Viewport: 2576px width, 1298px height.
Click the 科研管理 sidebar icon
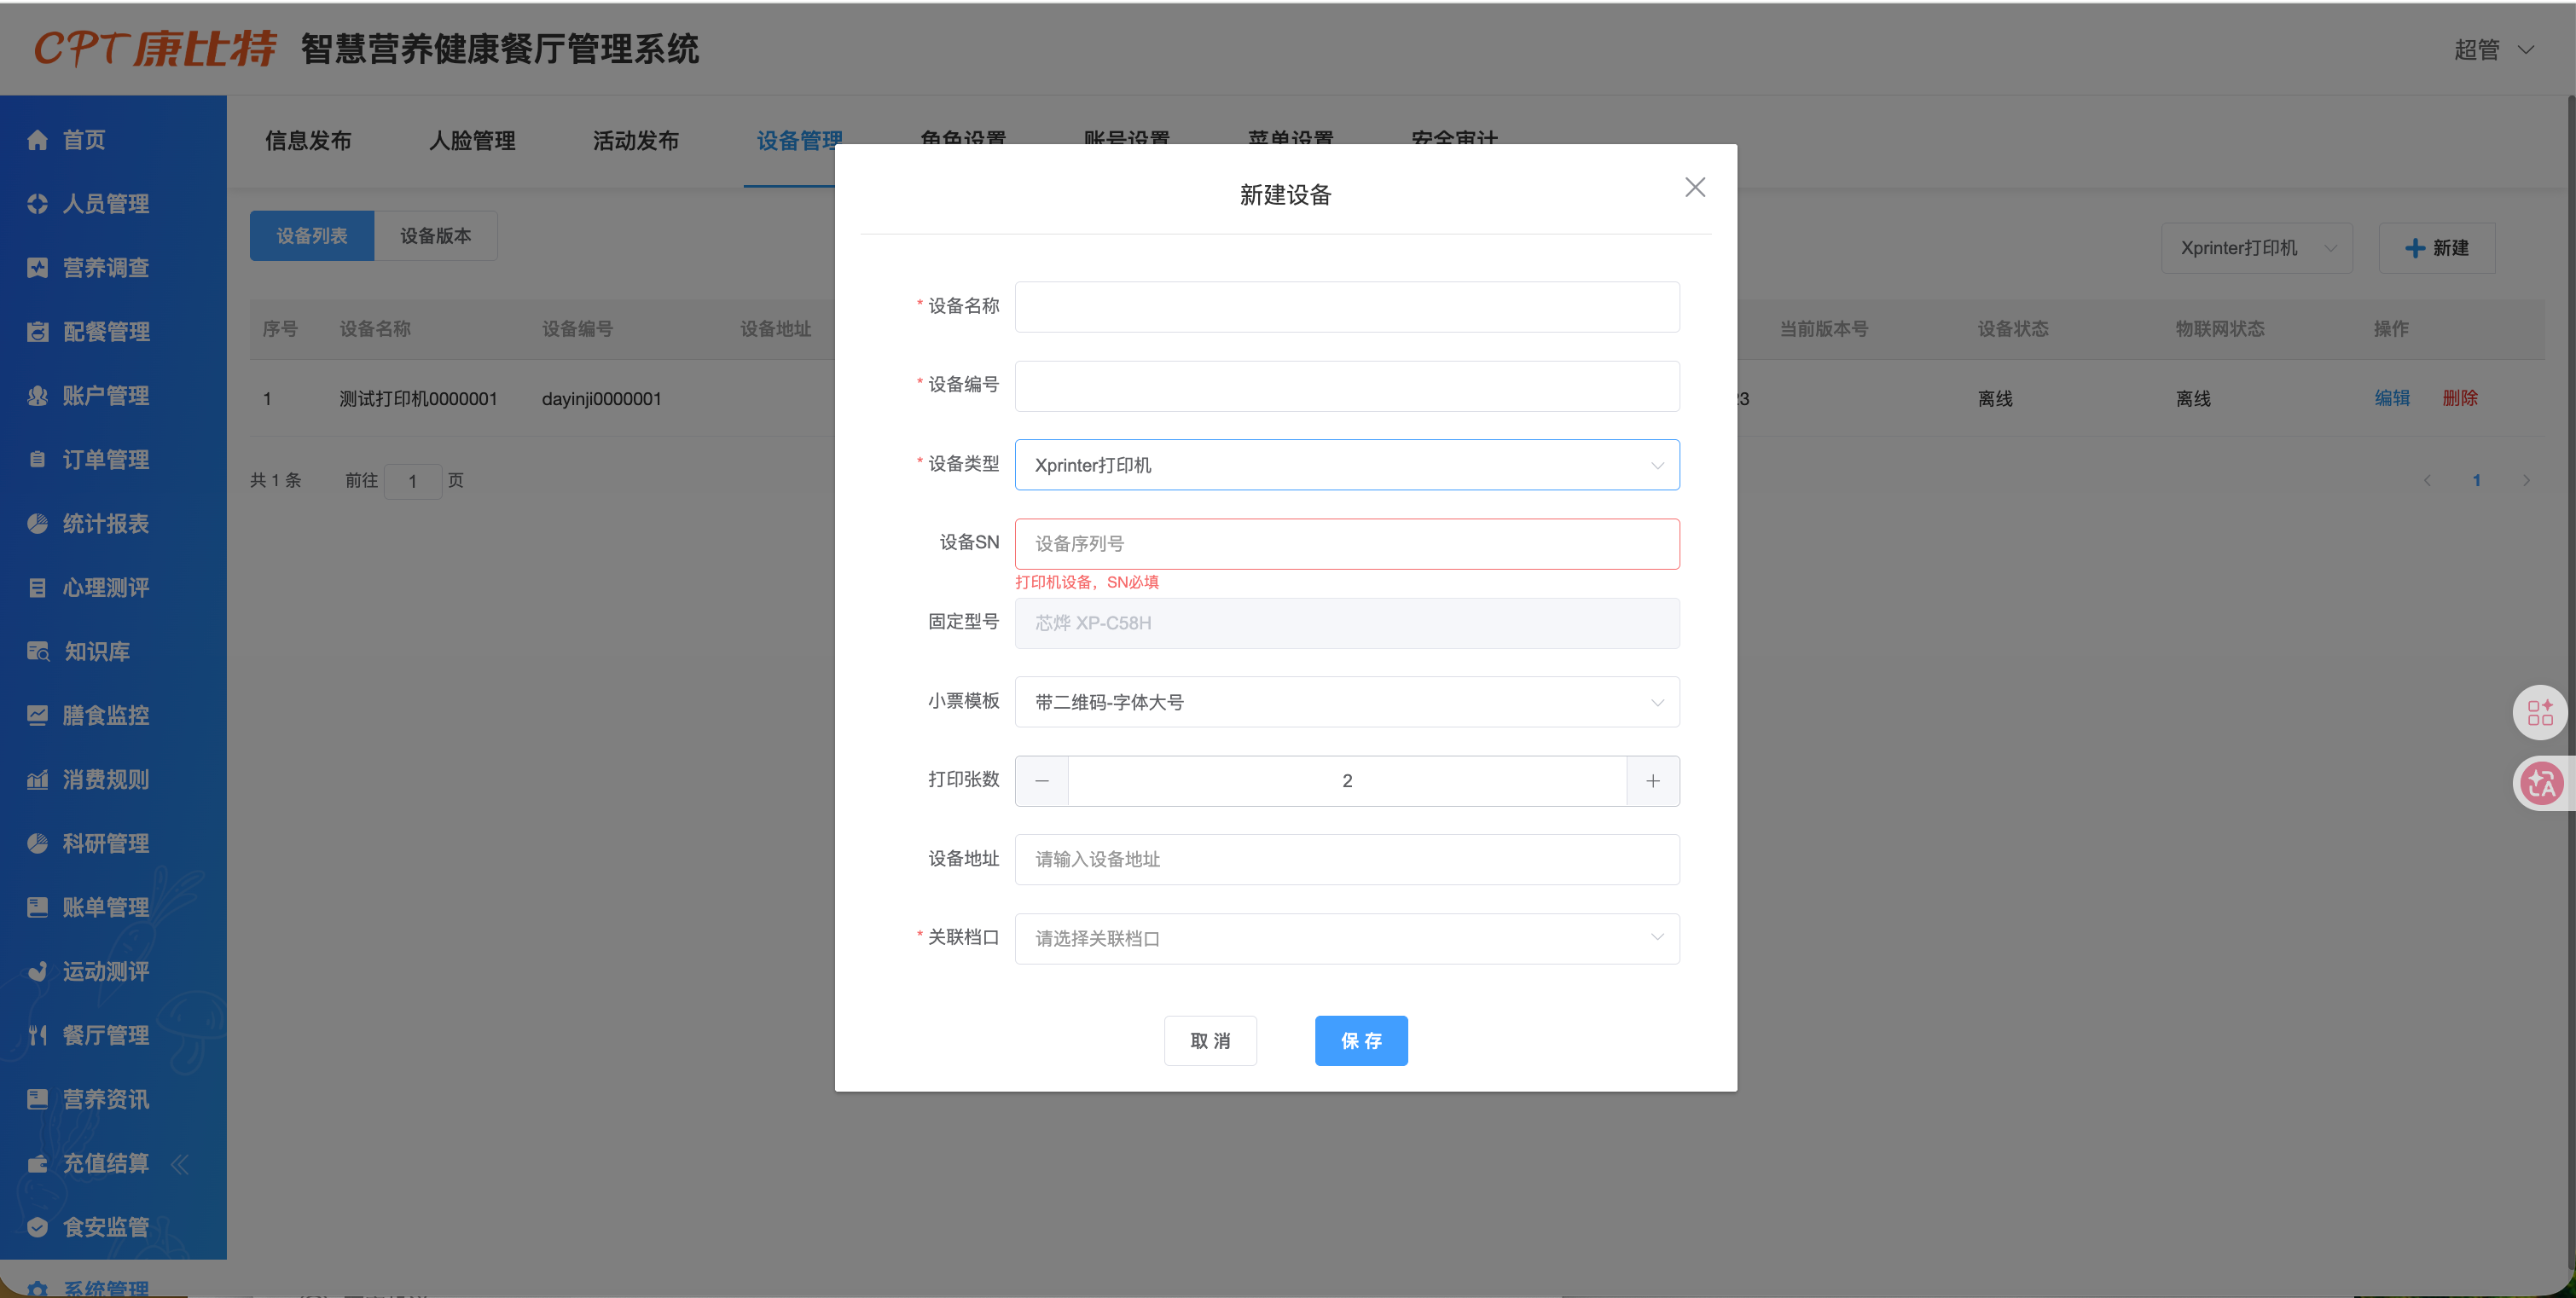click(x=37, y=844)
